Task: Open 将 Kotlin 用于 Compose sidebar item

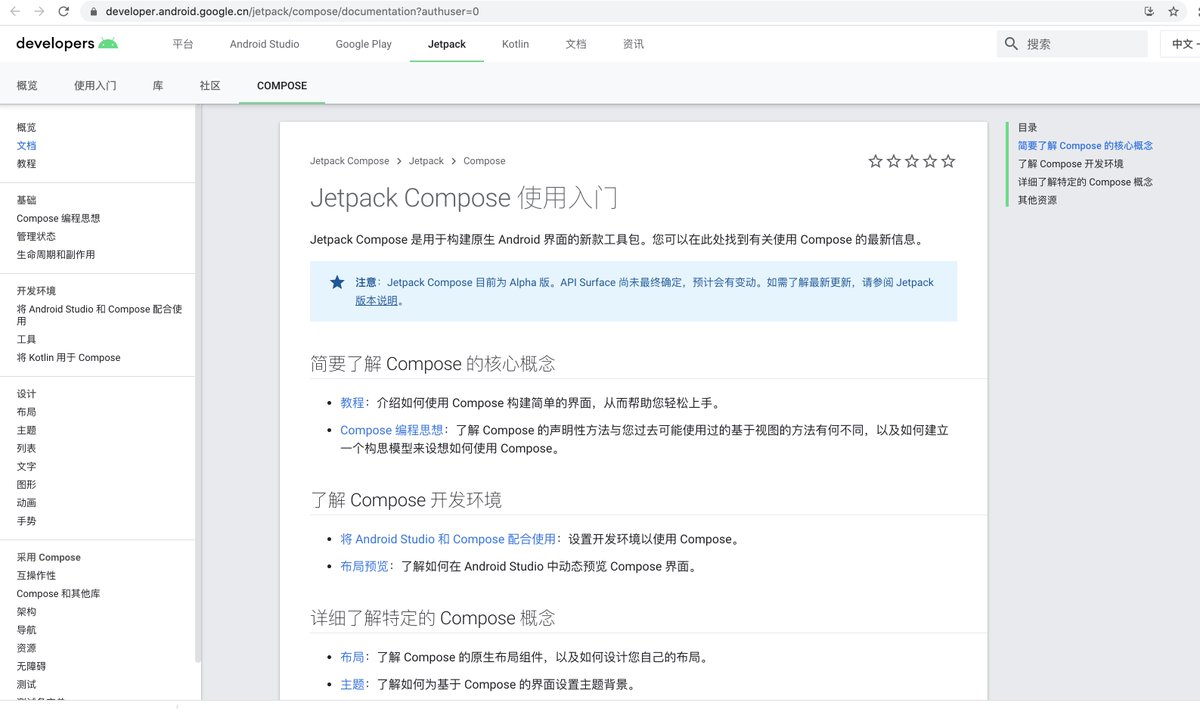Action: point(68,357)
